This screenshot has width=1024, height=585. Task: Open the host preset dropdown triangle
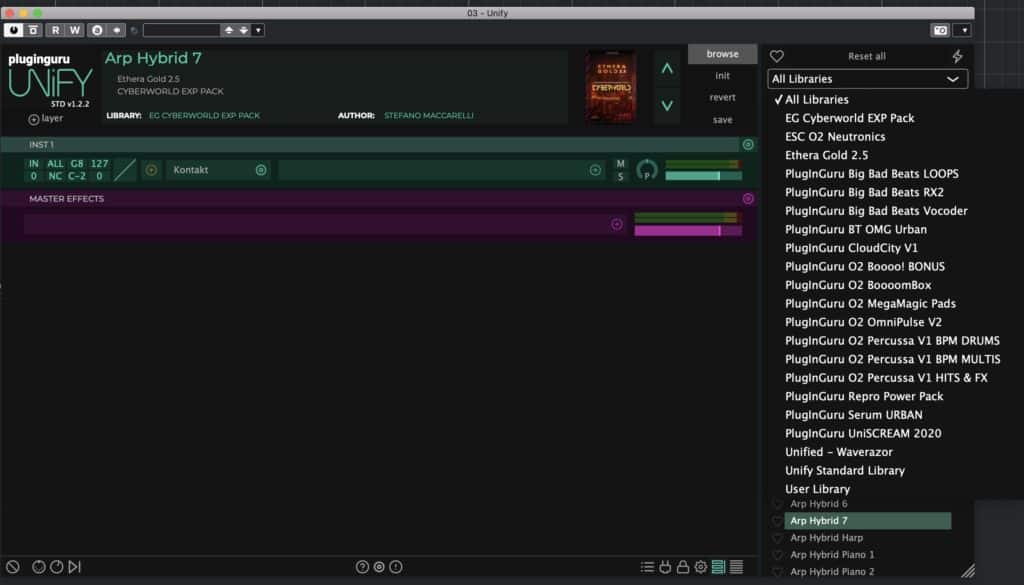tap(258, 30)
